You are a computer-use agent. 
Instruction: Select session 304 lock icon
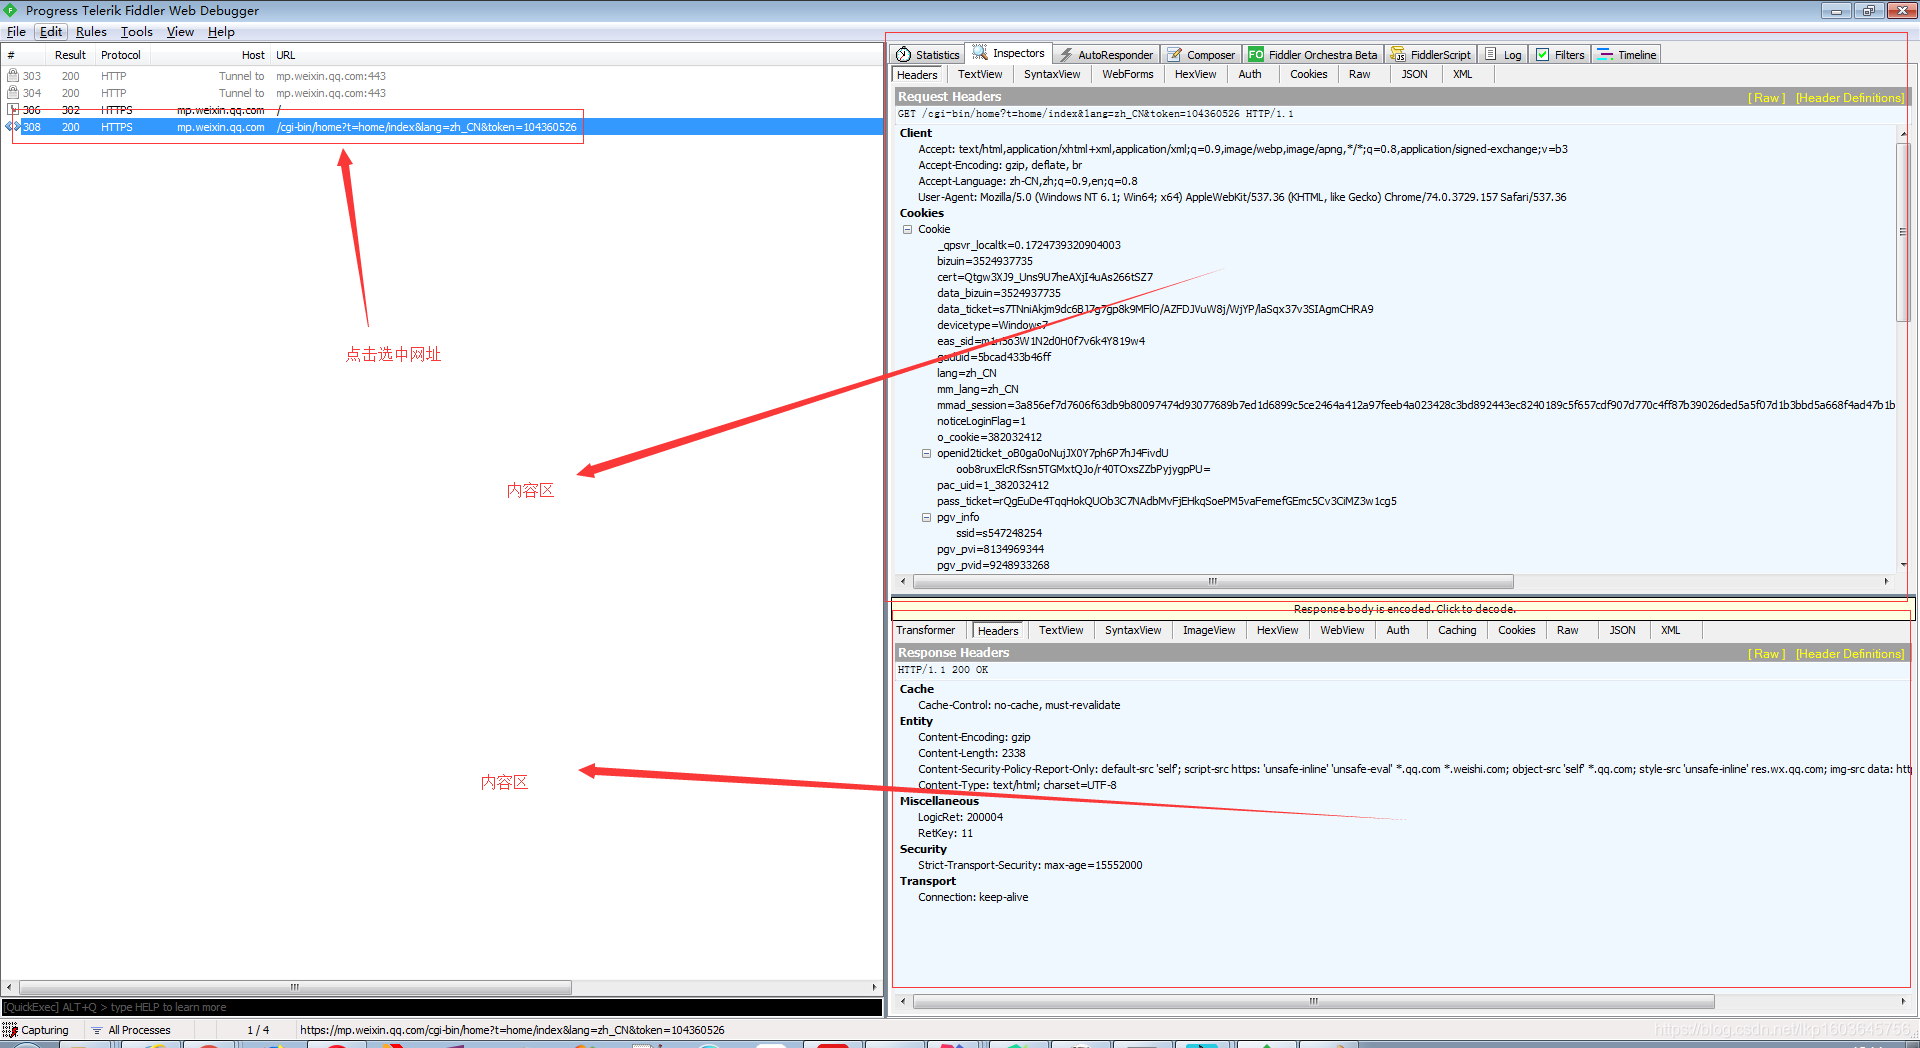point(13,93)
